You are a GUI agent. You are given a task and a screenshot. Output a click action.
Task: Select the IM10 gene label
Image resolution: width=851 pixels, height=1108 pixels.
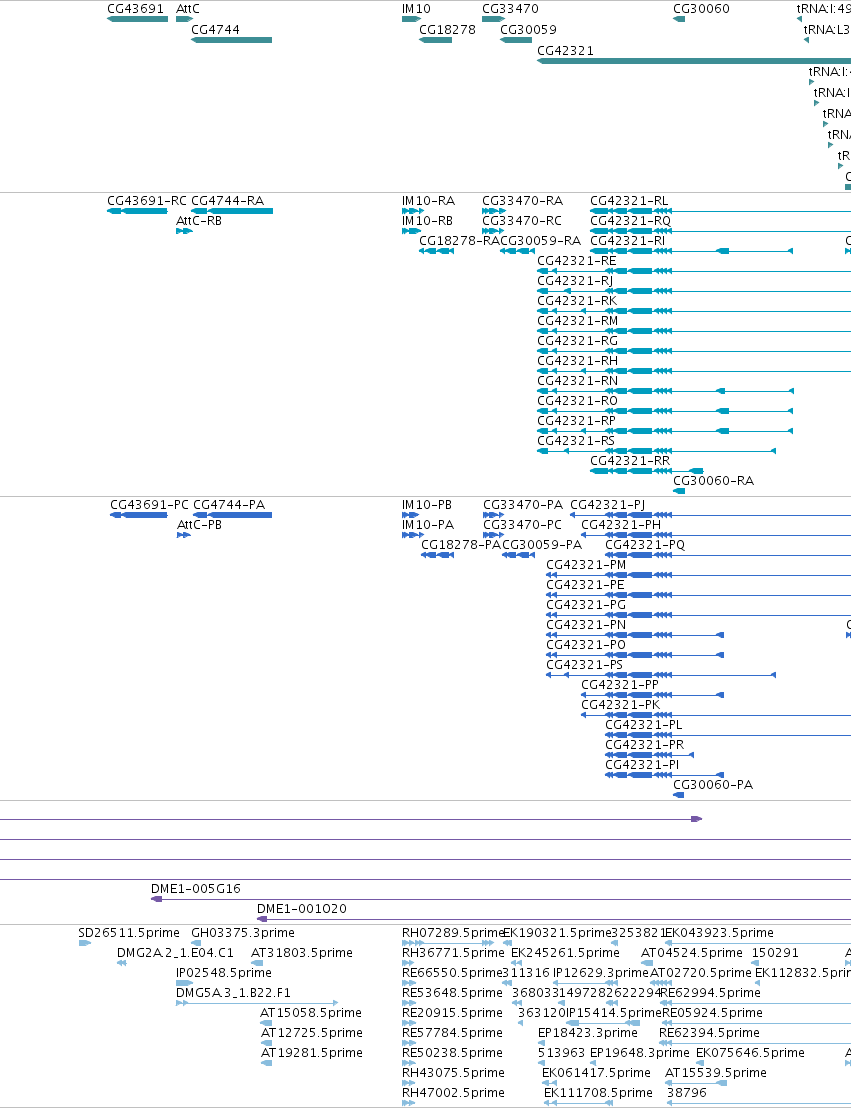click(x=416, y=9)
